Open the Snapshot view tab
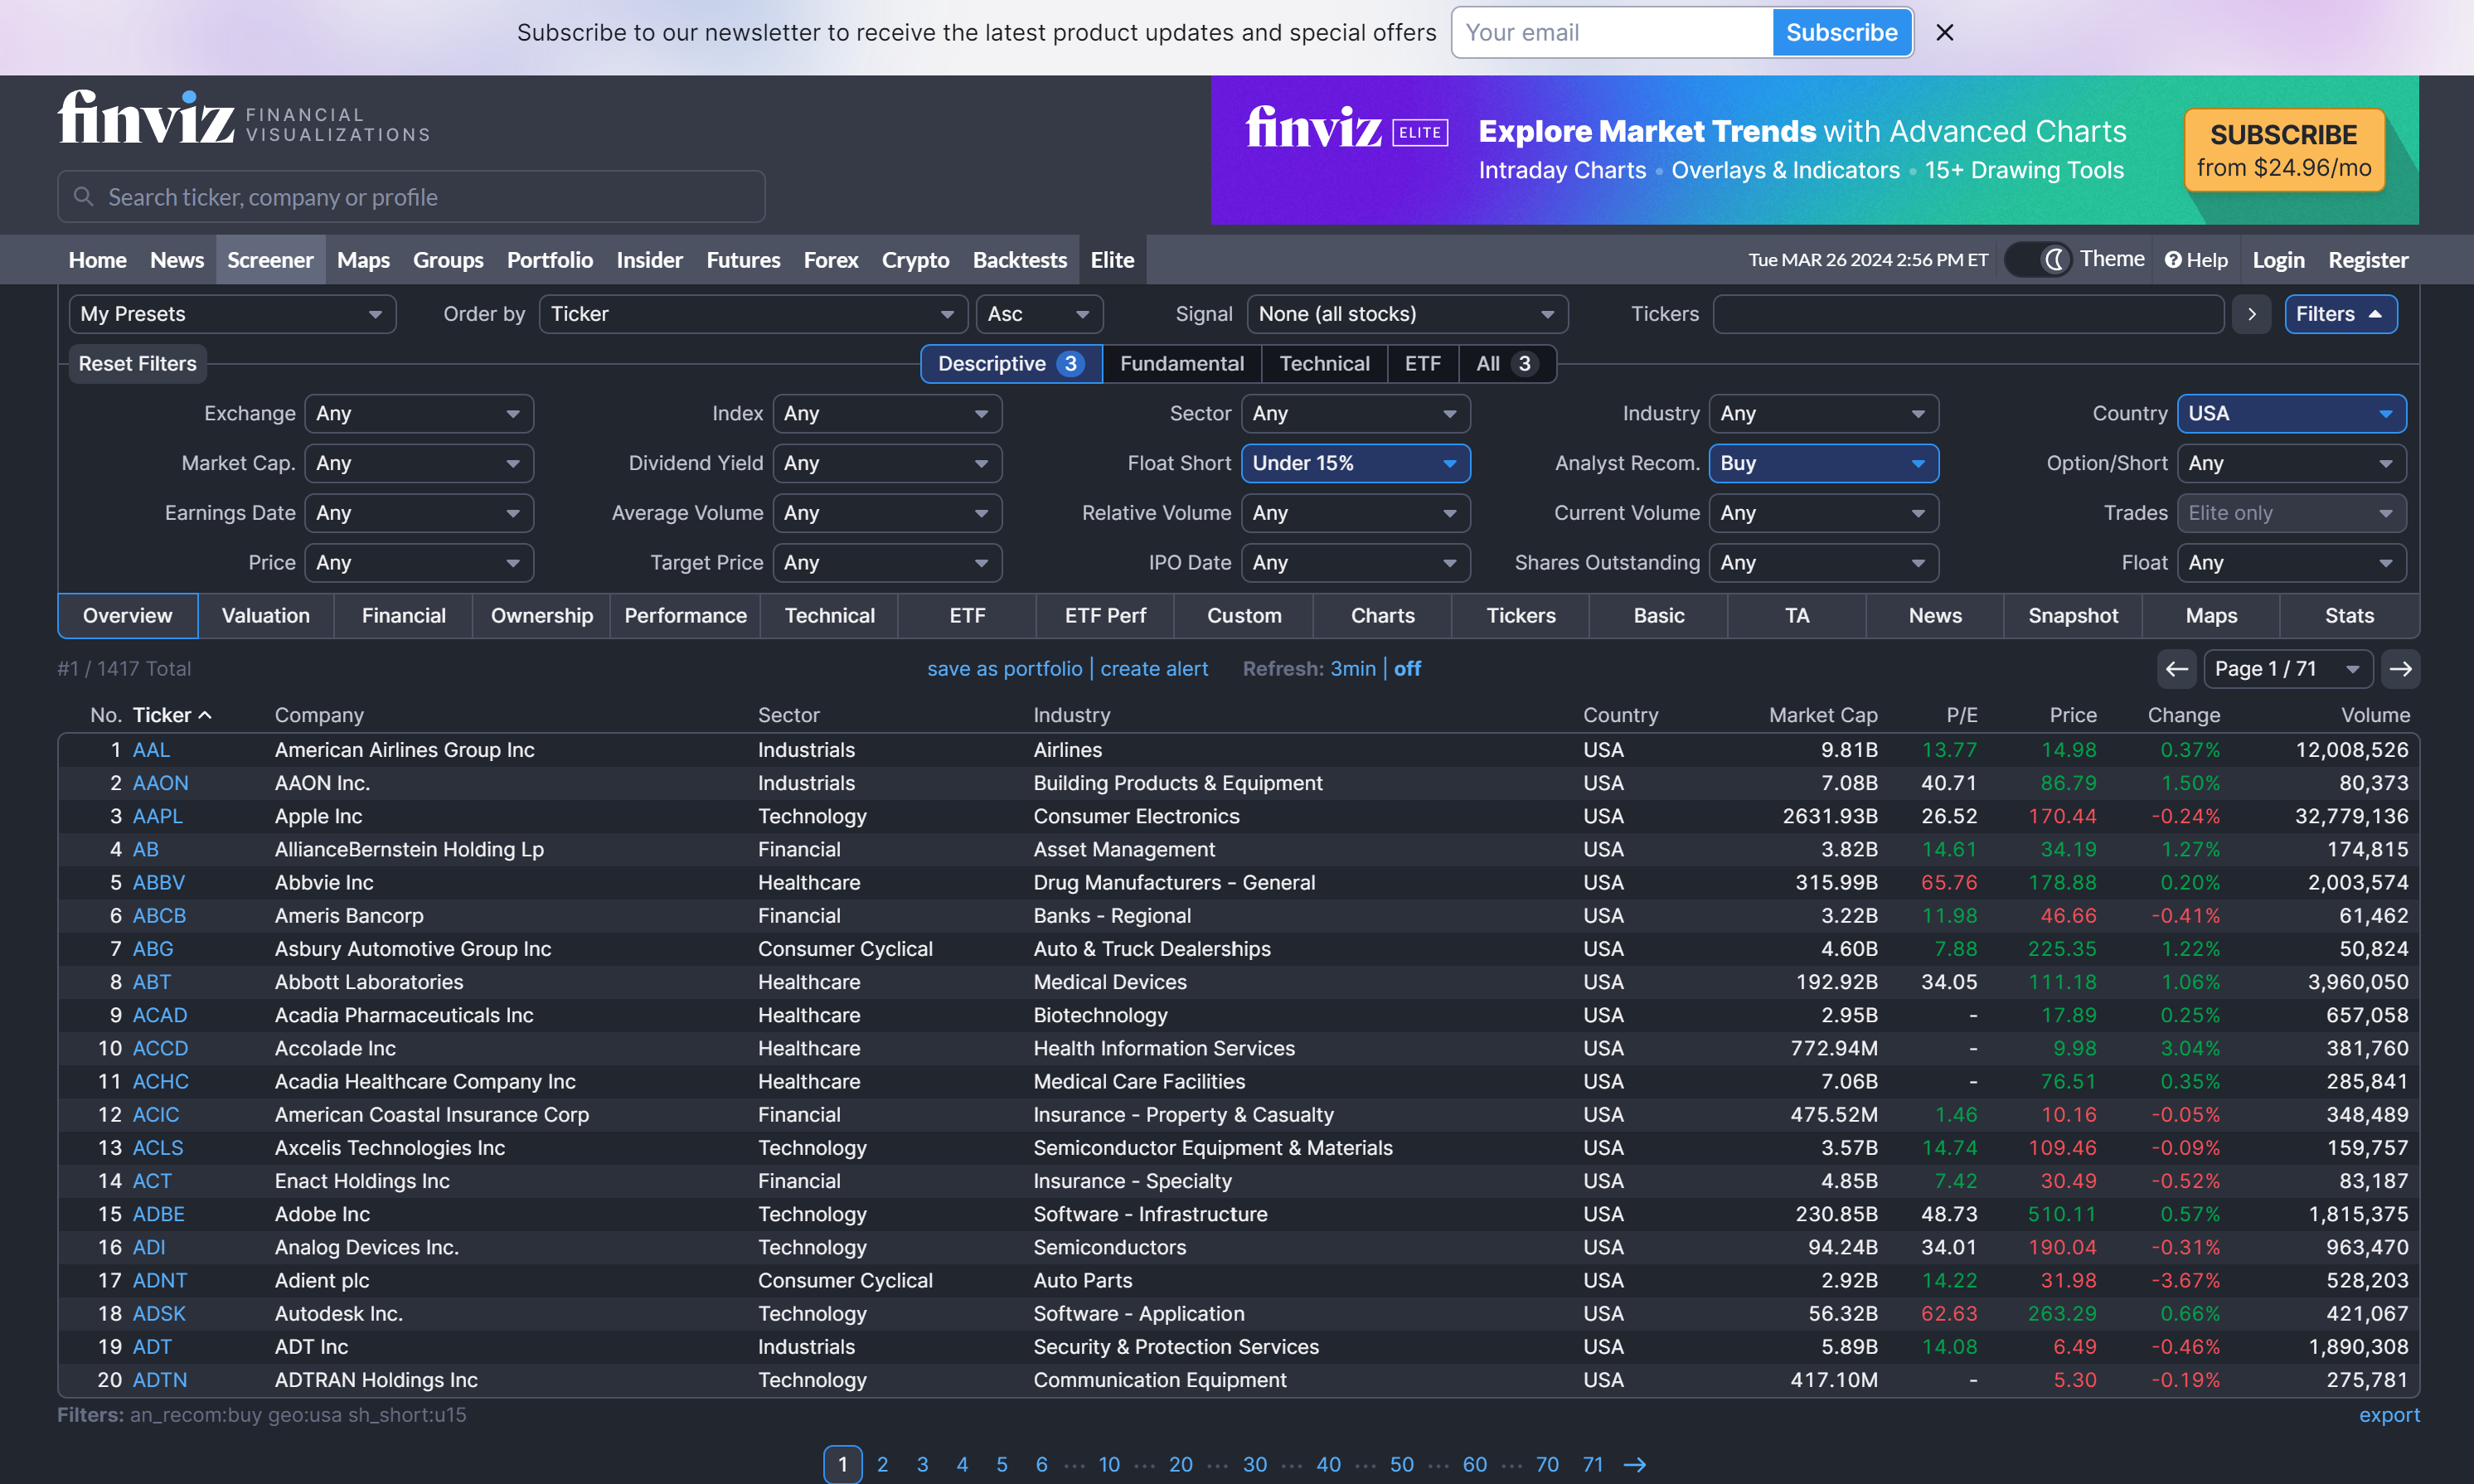2474x1484 pixels. 2072,616
